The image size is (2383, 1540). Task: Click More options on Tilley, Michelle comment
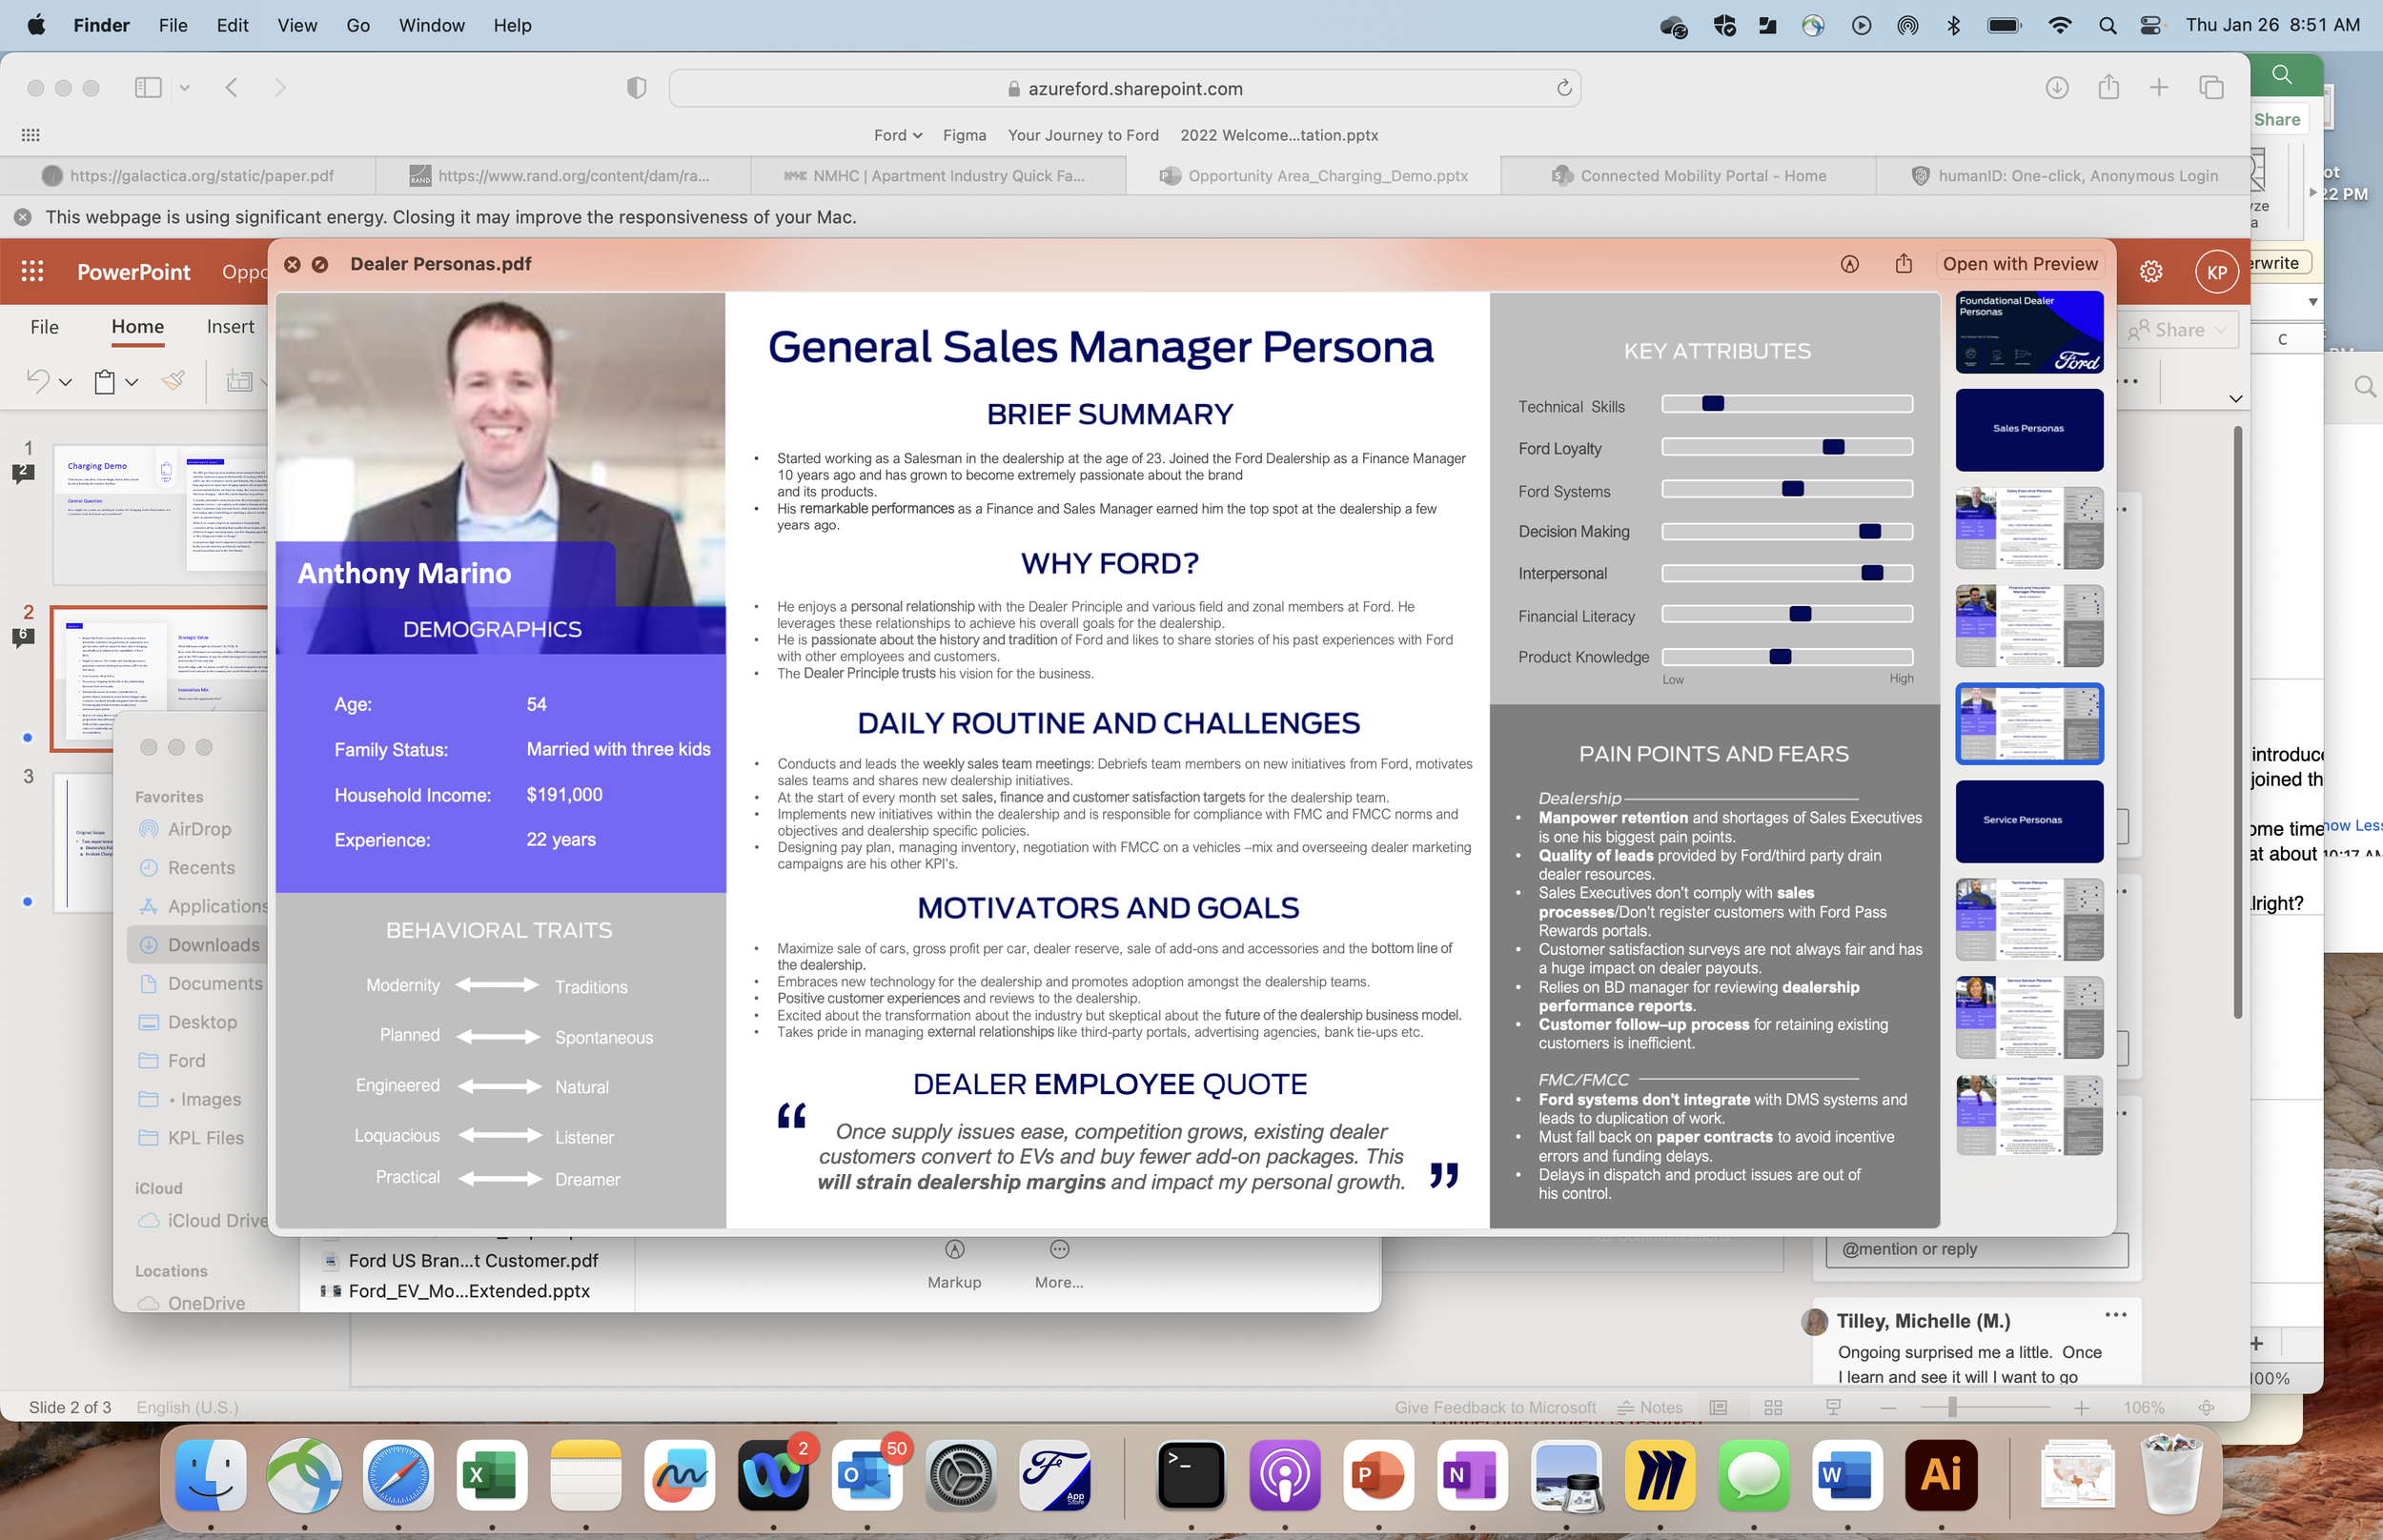coord(2115,1315)
